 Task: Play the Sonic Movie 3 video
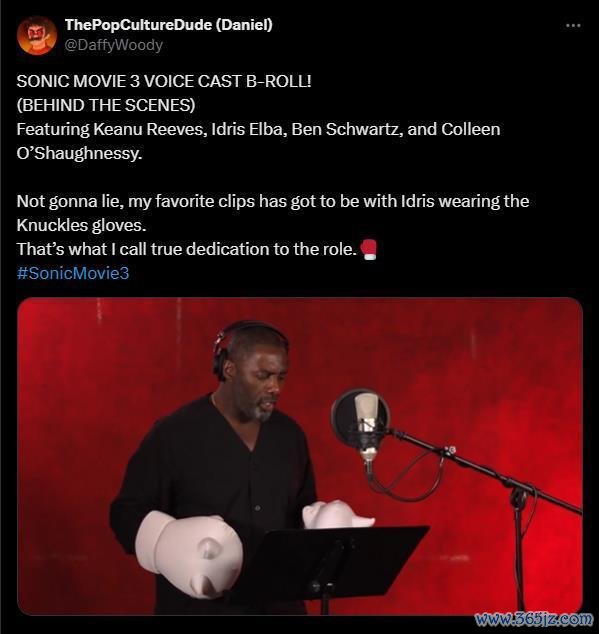click(x=300, y=456)
